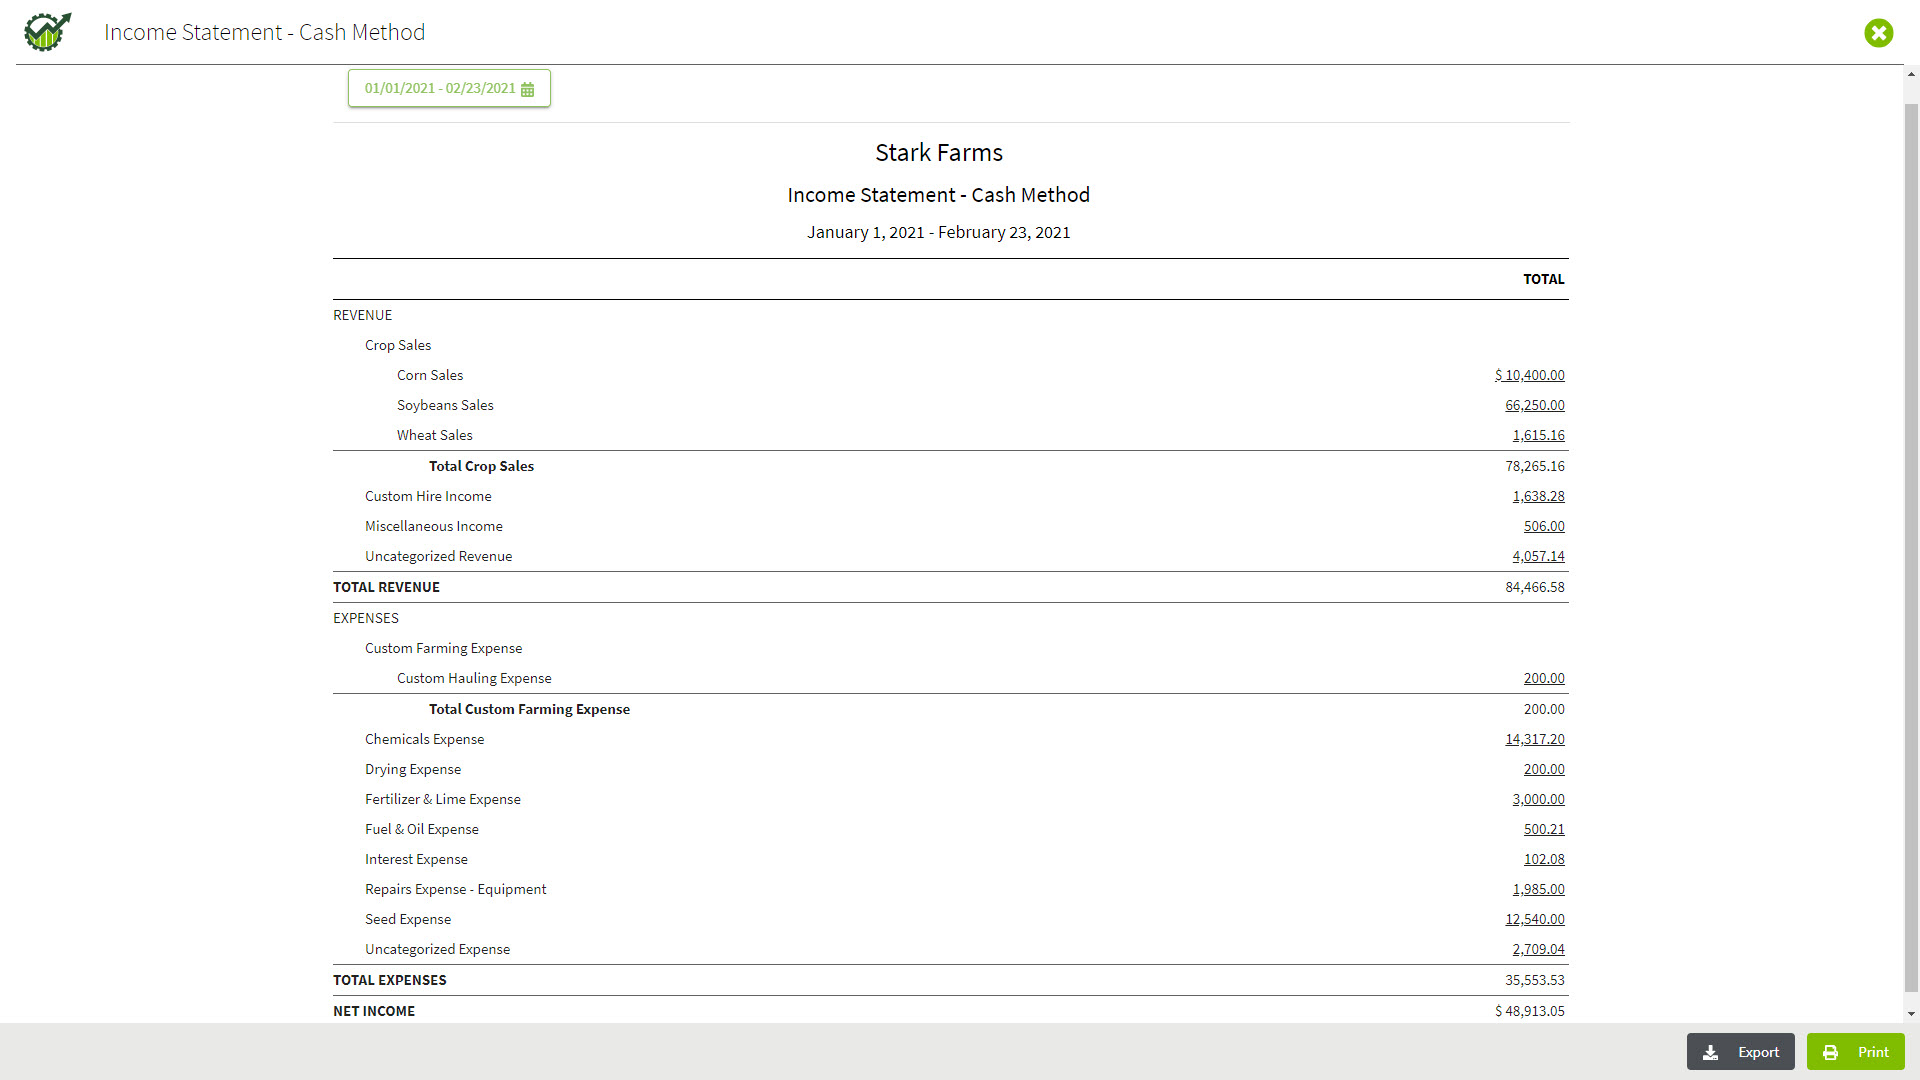Open Soybeans Sales 66,250.00 detail
This screenshot has width=1920, height=1080.
point(1534,405)
